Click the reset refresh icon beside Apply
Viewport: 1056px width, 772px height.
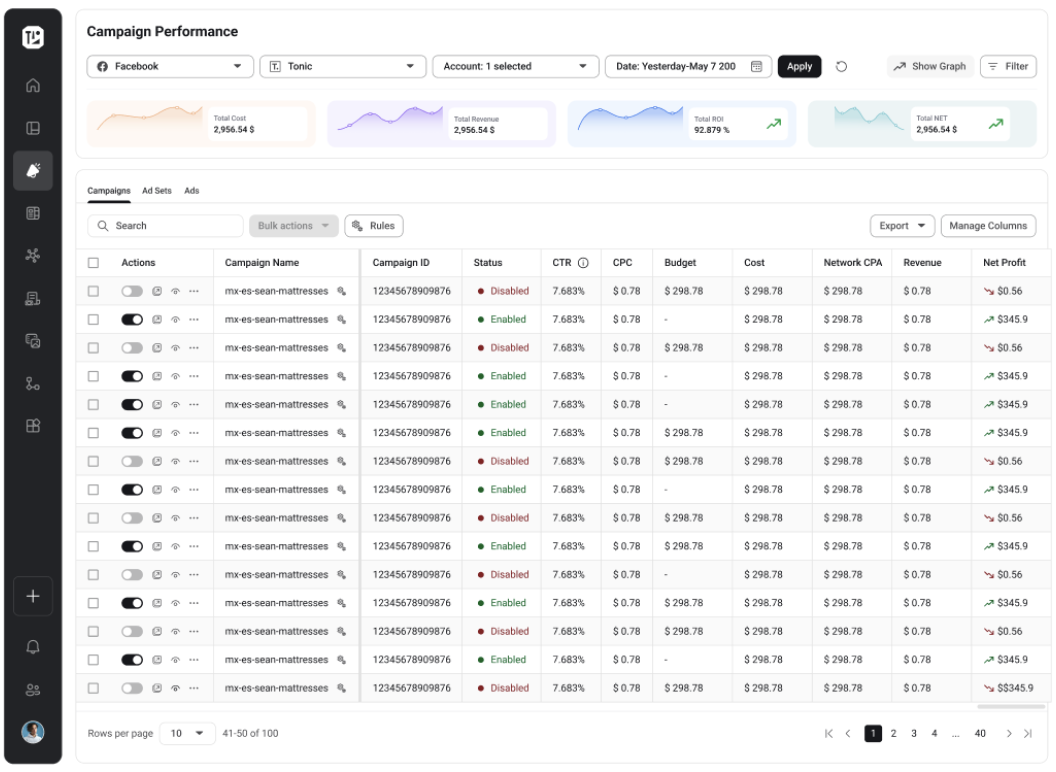pyautogui.click(x=841, y=67)
